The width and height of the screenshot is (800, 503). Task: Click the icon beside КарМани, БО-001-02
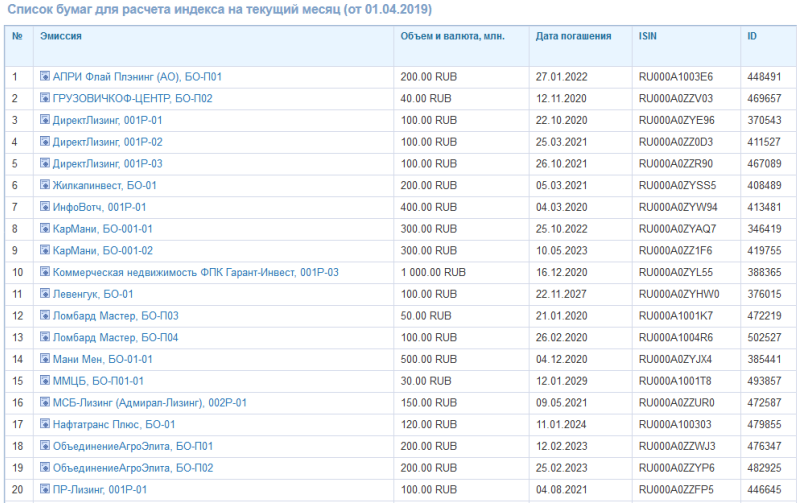pos(45,250)
